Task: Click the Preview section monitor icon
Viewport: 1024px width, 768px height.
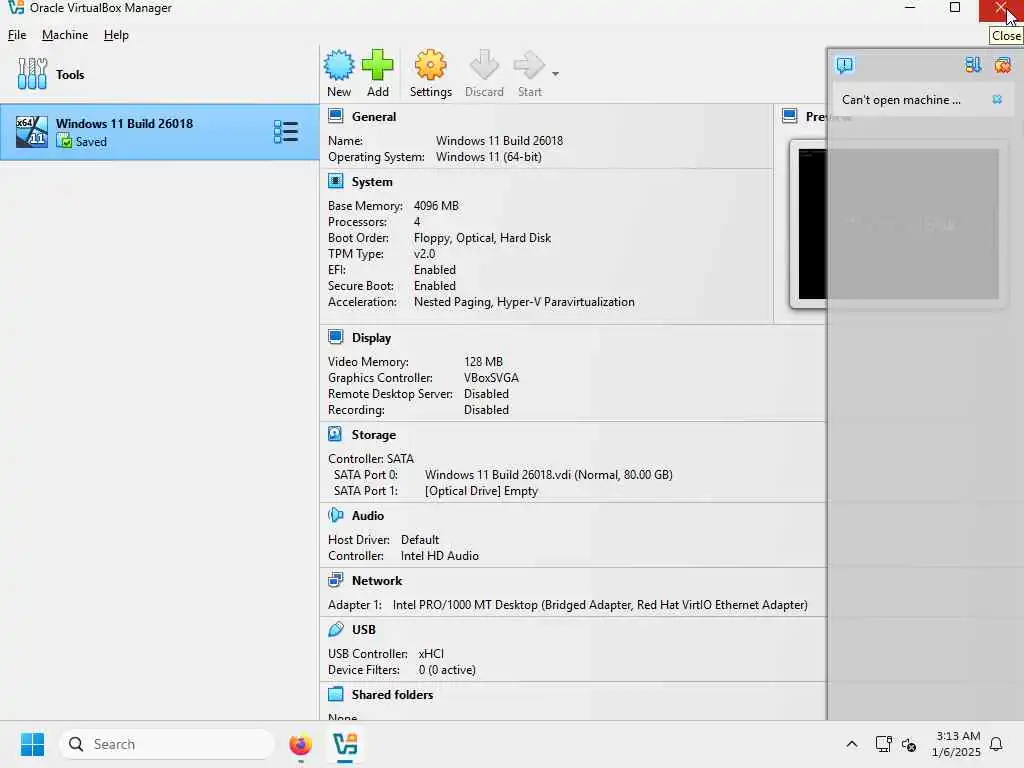Action: pyautogui.click(x=790, y=116)
